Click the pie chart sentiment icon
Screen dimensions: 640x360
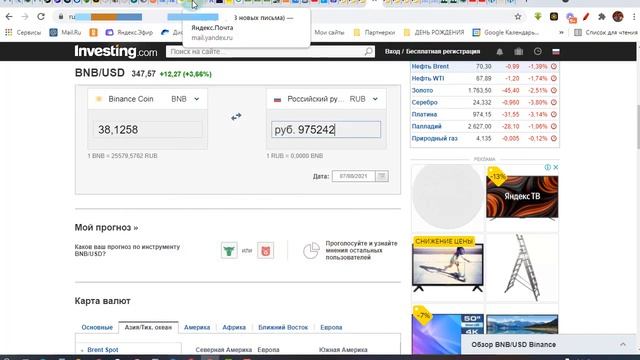pyautogui.click(x=311, y=250)
